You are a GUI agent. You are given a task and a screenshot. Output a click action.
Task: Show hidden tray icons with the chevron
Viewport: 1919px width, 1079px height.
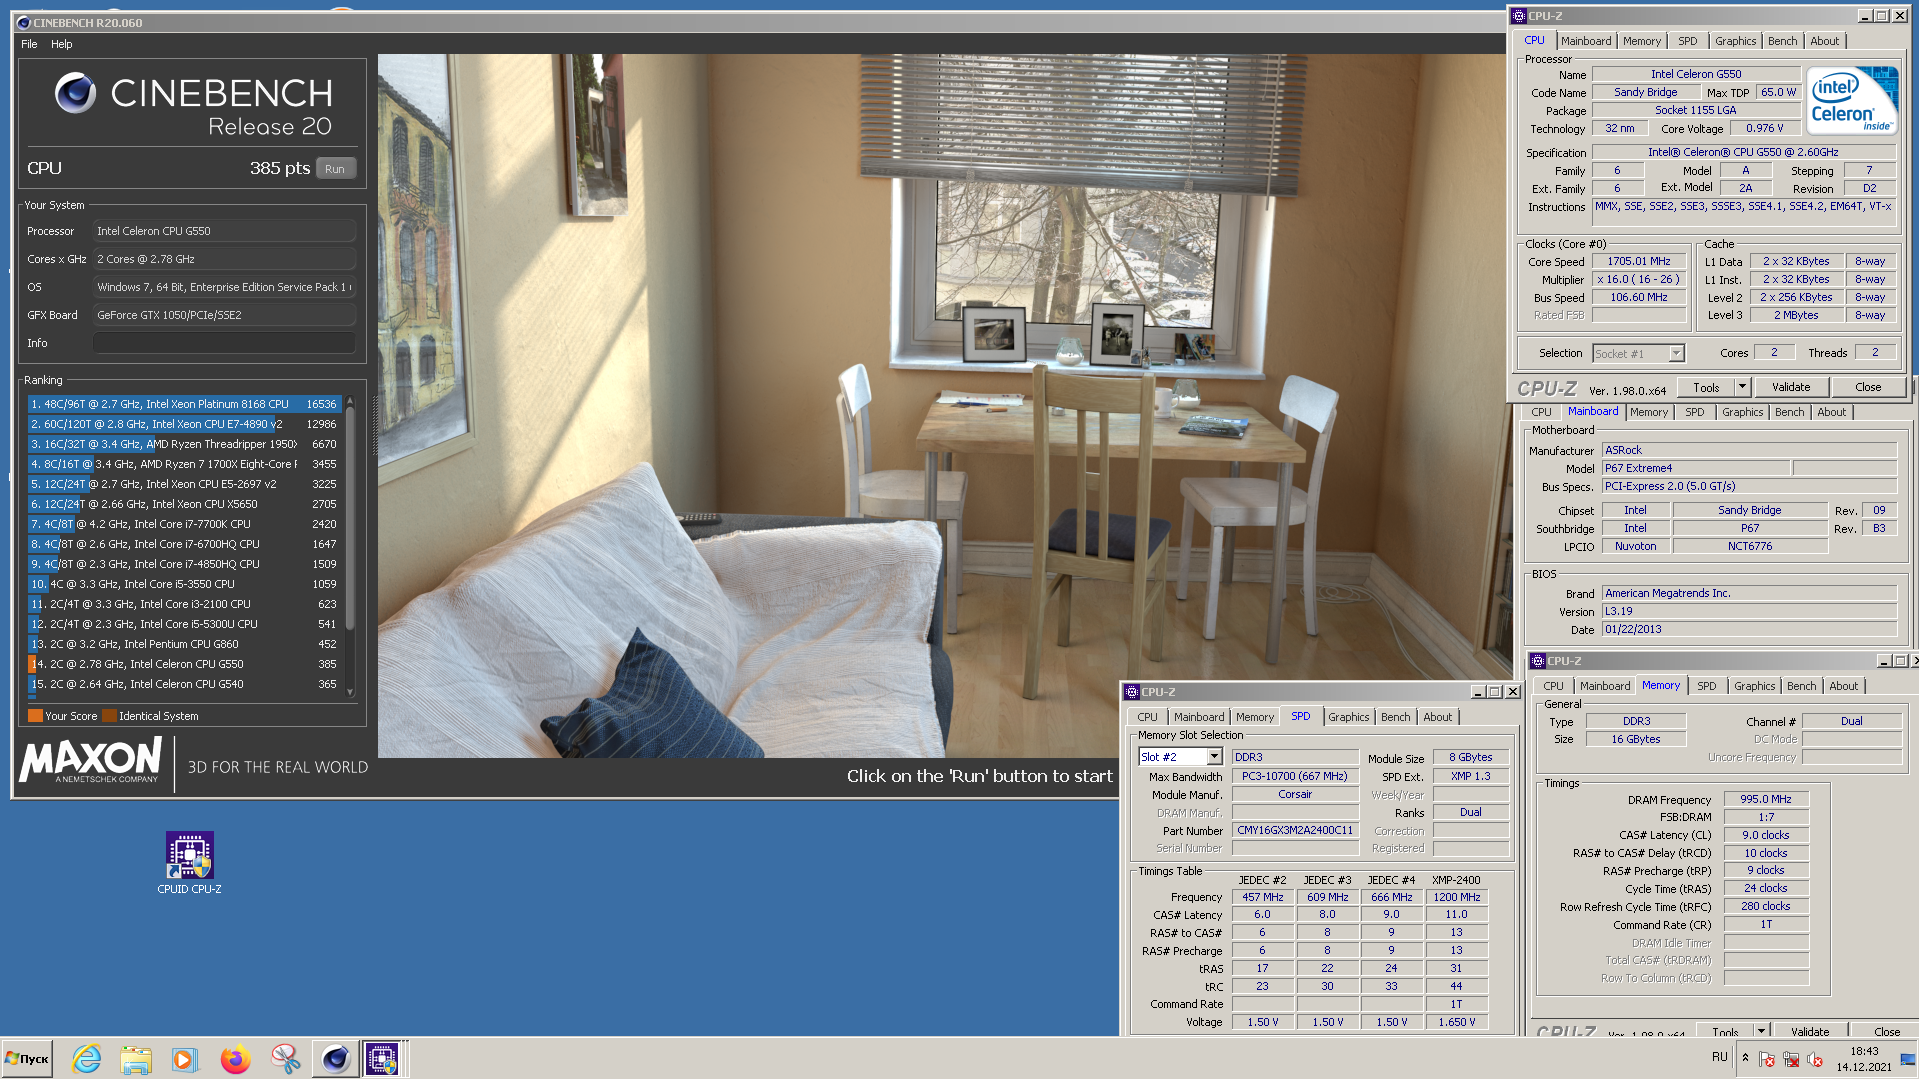click(x=1745, y=1057)
